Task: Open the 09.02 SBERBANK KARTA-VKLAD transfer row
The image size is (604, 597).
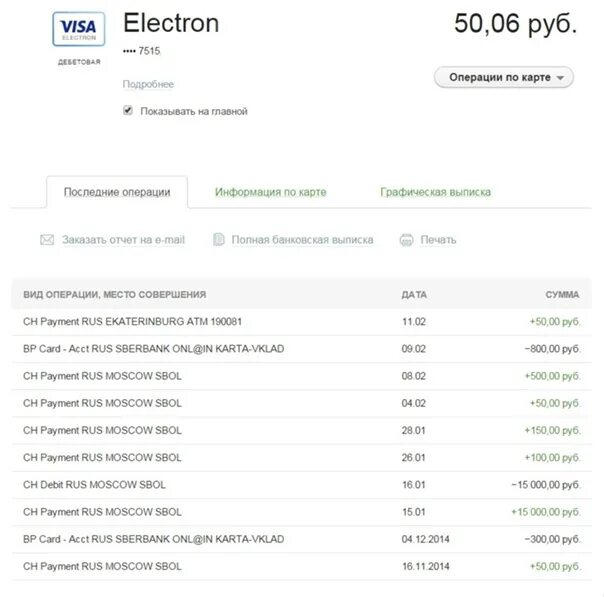Action: point(153,349)
